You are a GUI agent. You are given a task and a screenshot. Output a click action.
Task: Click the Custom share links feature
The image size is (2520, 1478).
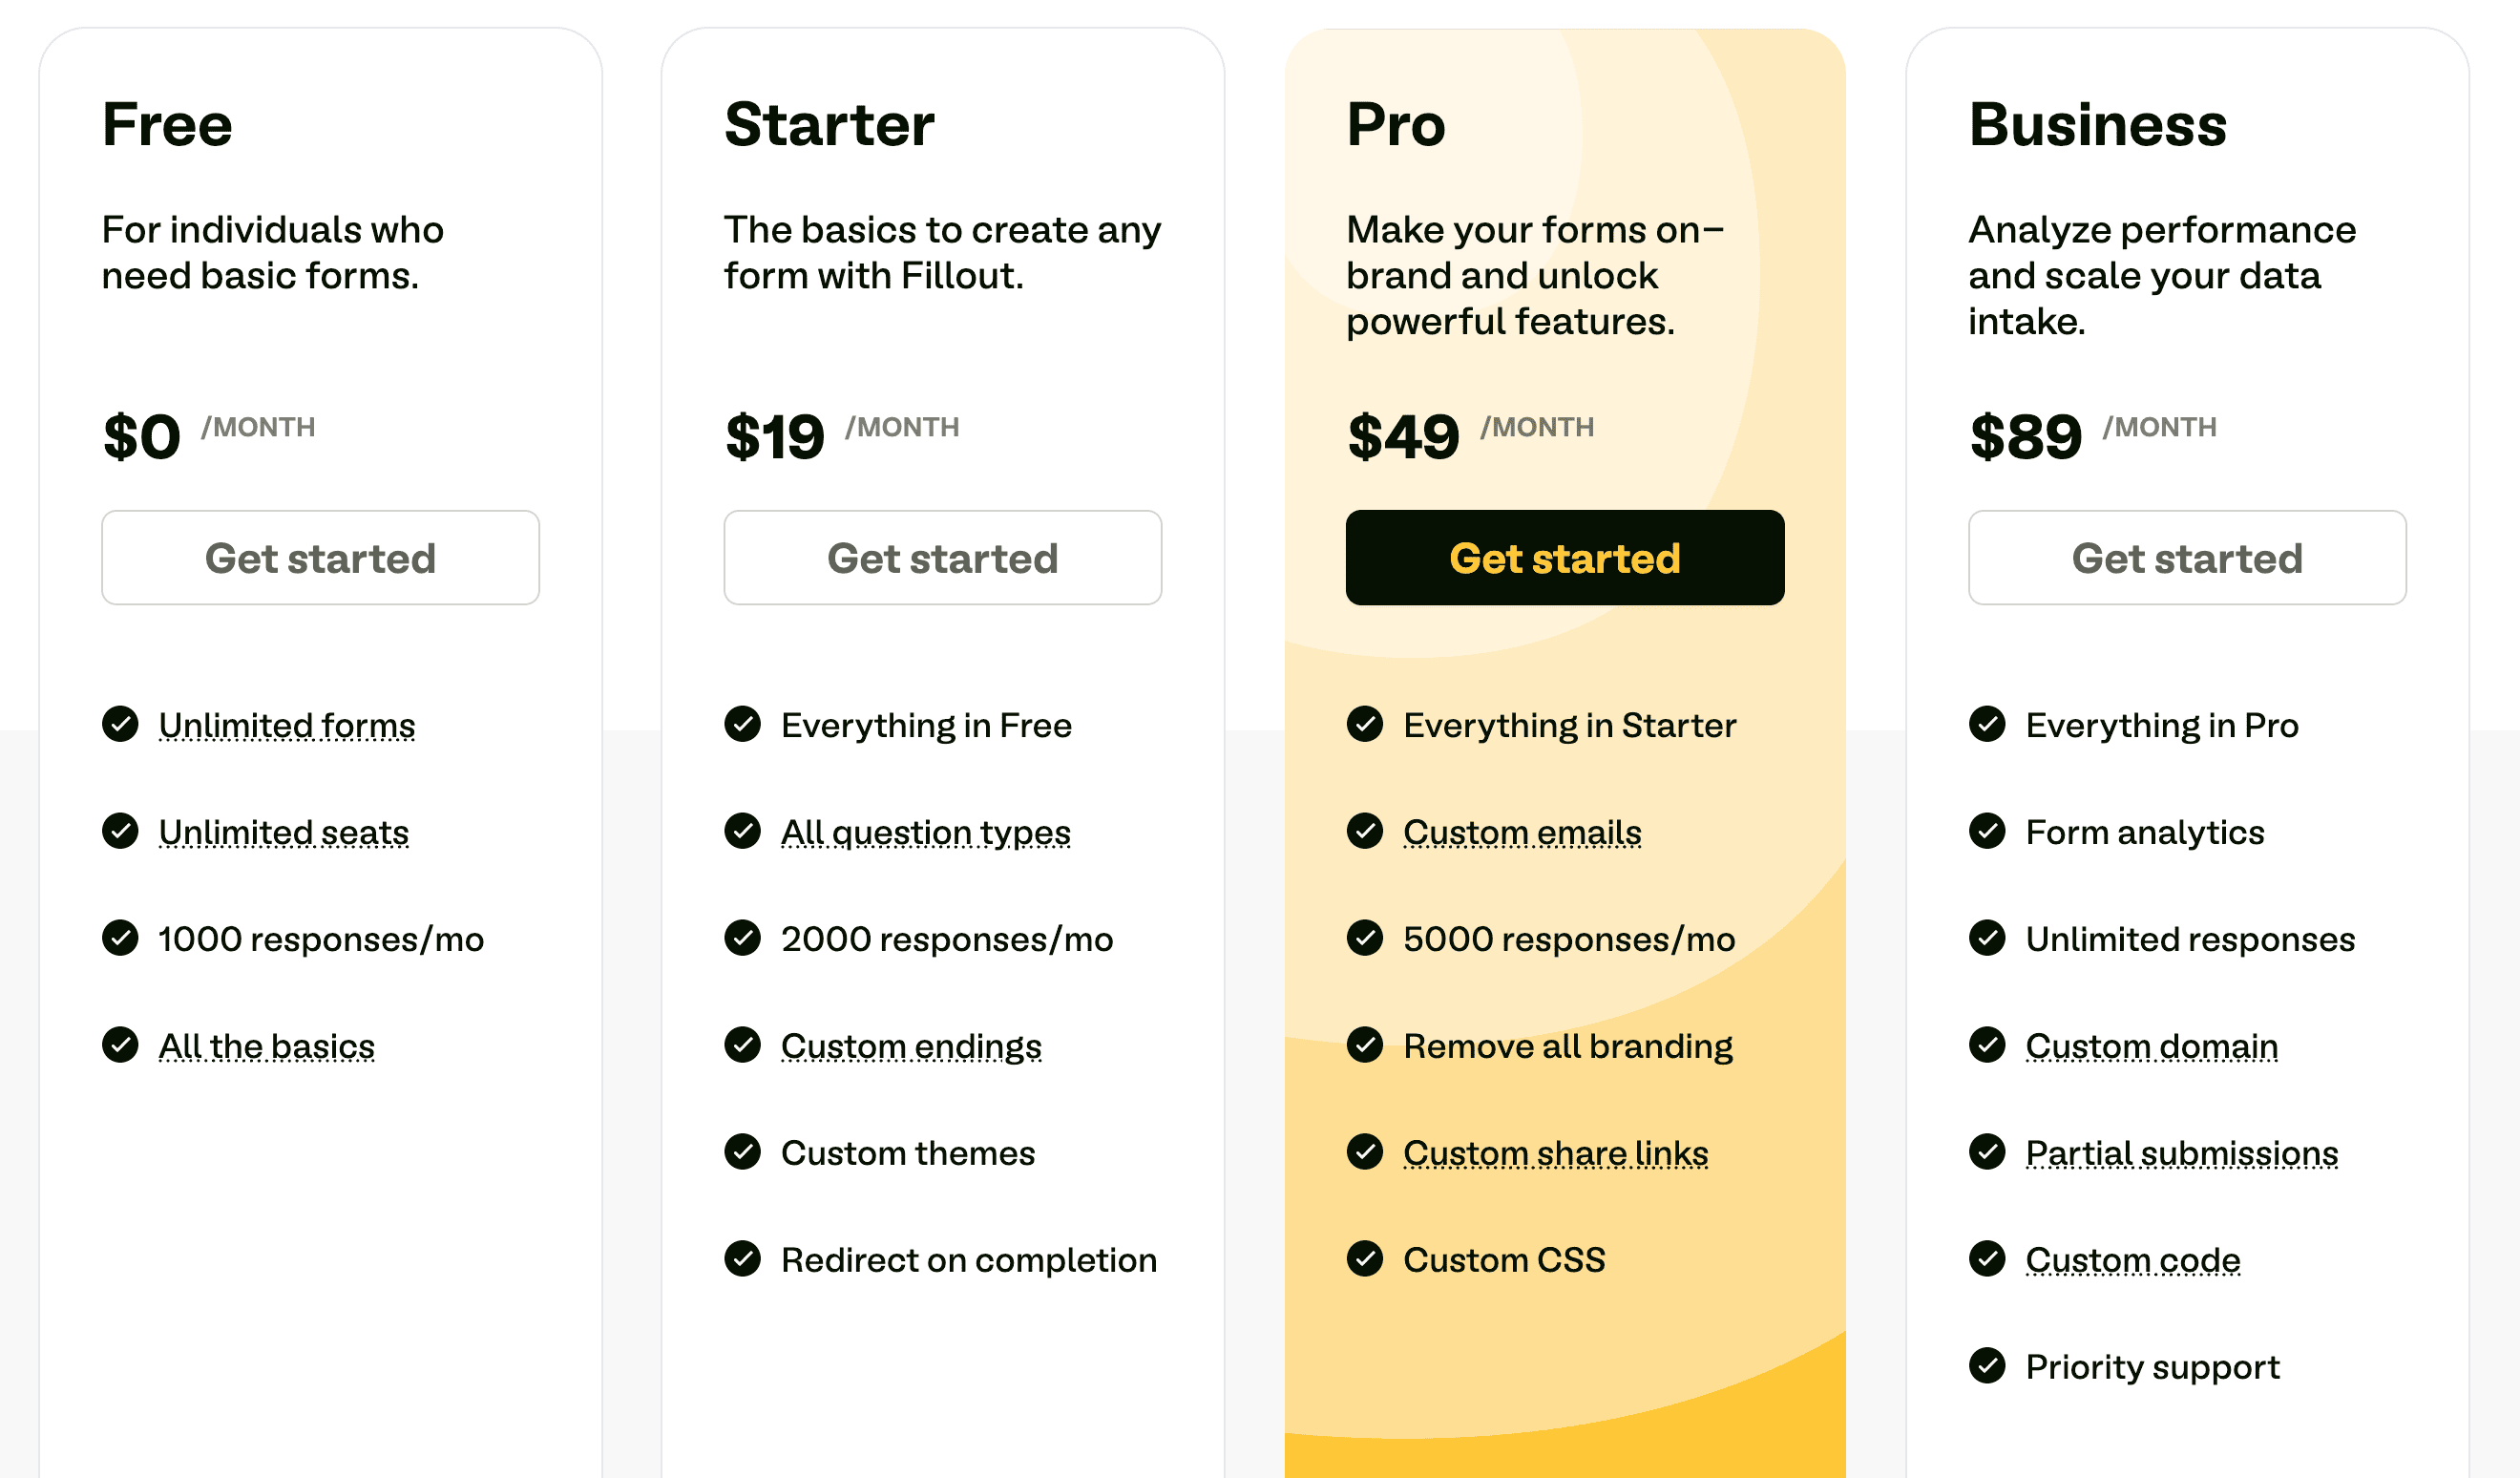(1555, 1153)
